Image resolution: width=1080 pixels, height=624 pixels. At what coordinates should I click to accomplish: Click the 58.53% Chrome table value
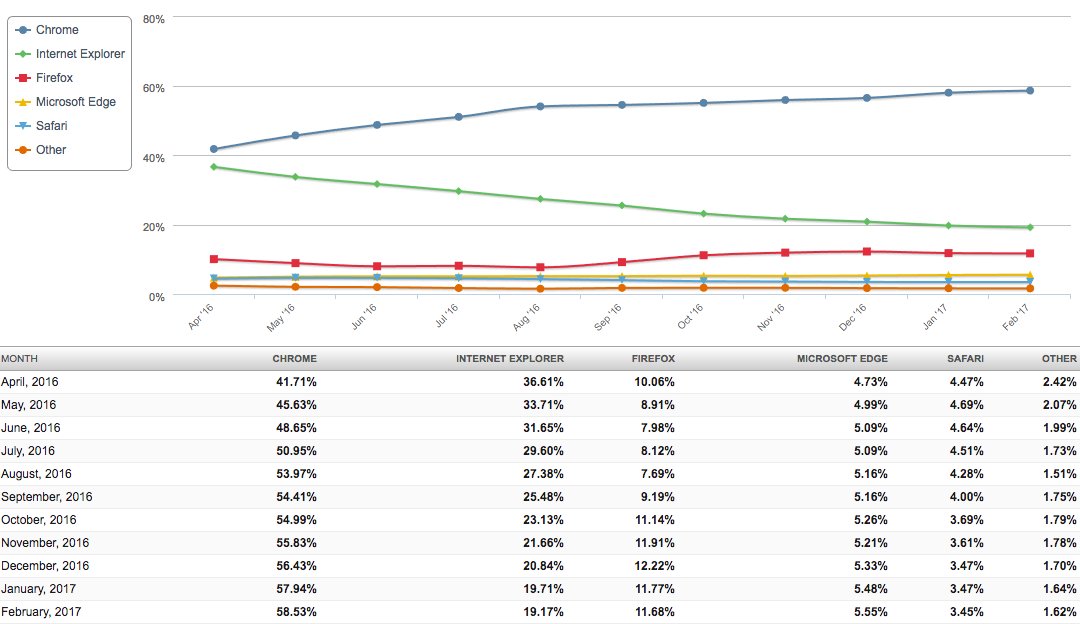(x=296, y=612)
